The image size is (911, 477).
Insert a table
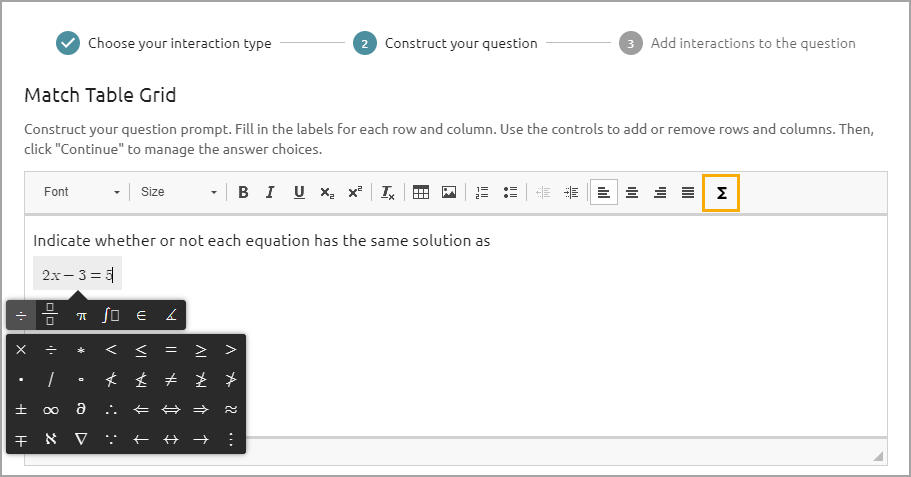point(421,192)
